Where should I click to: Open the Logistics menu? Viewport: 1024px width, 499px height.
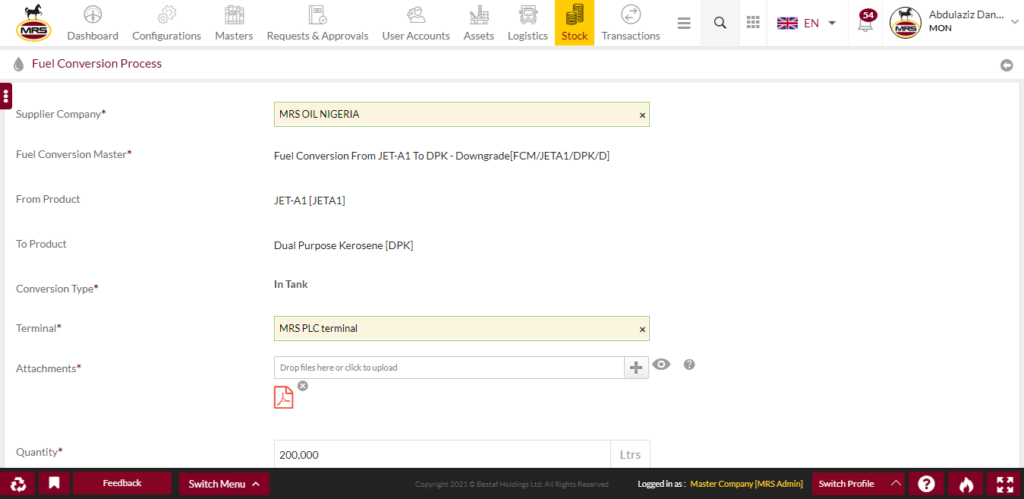[x=528, y=24]
